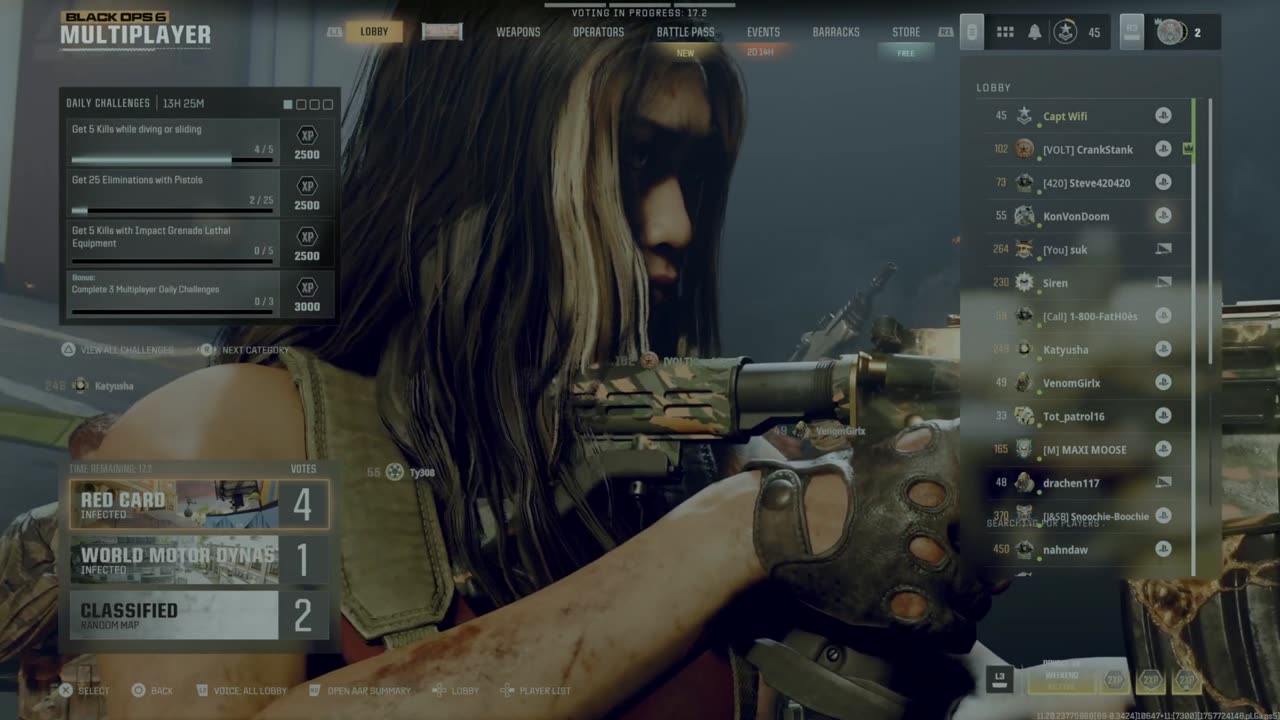This screenshot has width=1280, height=720.
Task: Click PC platform icon beside [You] suk
Action: (1163, 249)
